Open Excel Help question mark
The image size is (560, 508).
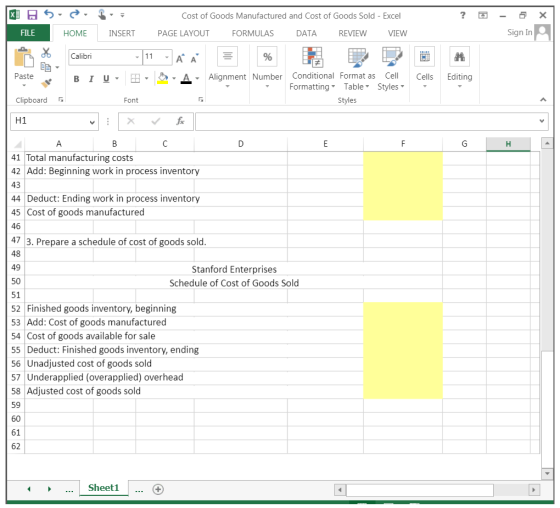[463, 15]
